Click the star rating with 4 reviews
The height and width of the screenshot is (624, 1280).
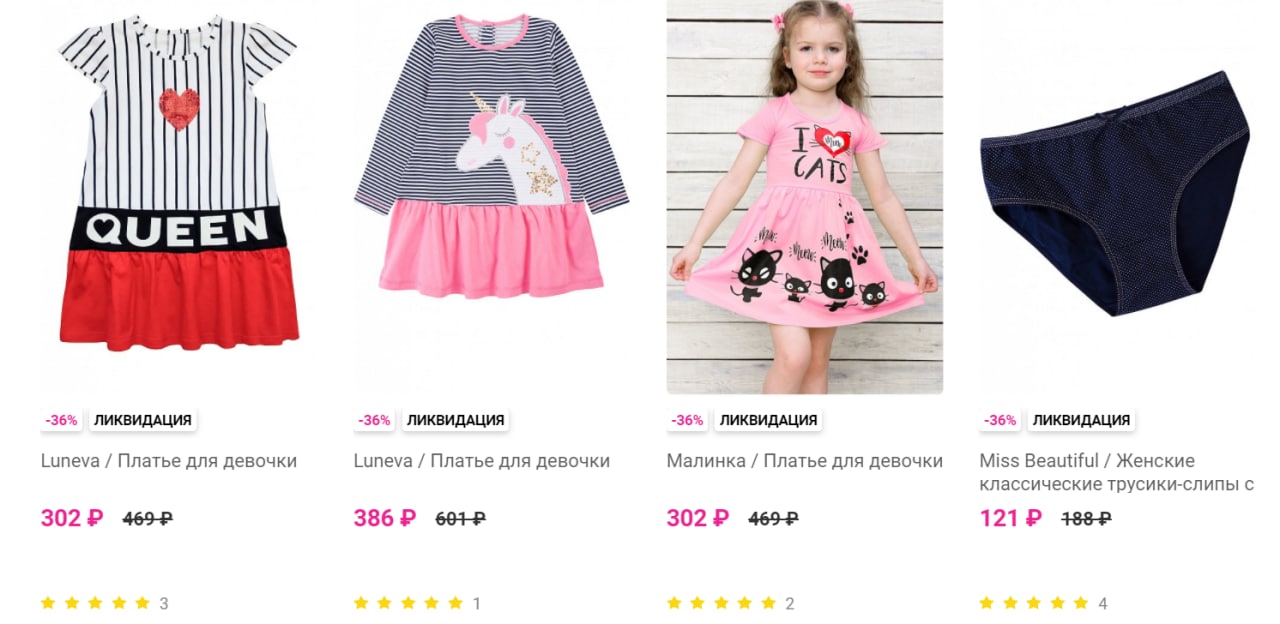tap(1044, 603)
